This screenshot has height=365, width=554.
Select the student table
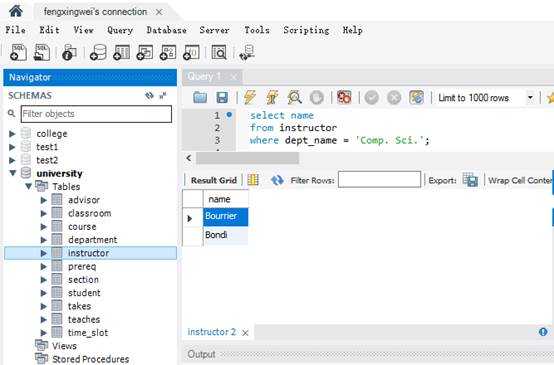[x=84, y=293]
